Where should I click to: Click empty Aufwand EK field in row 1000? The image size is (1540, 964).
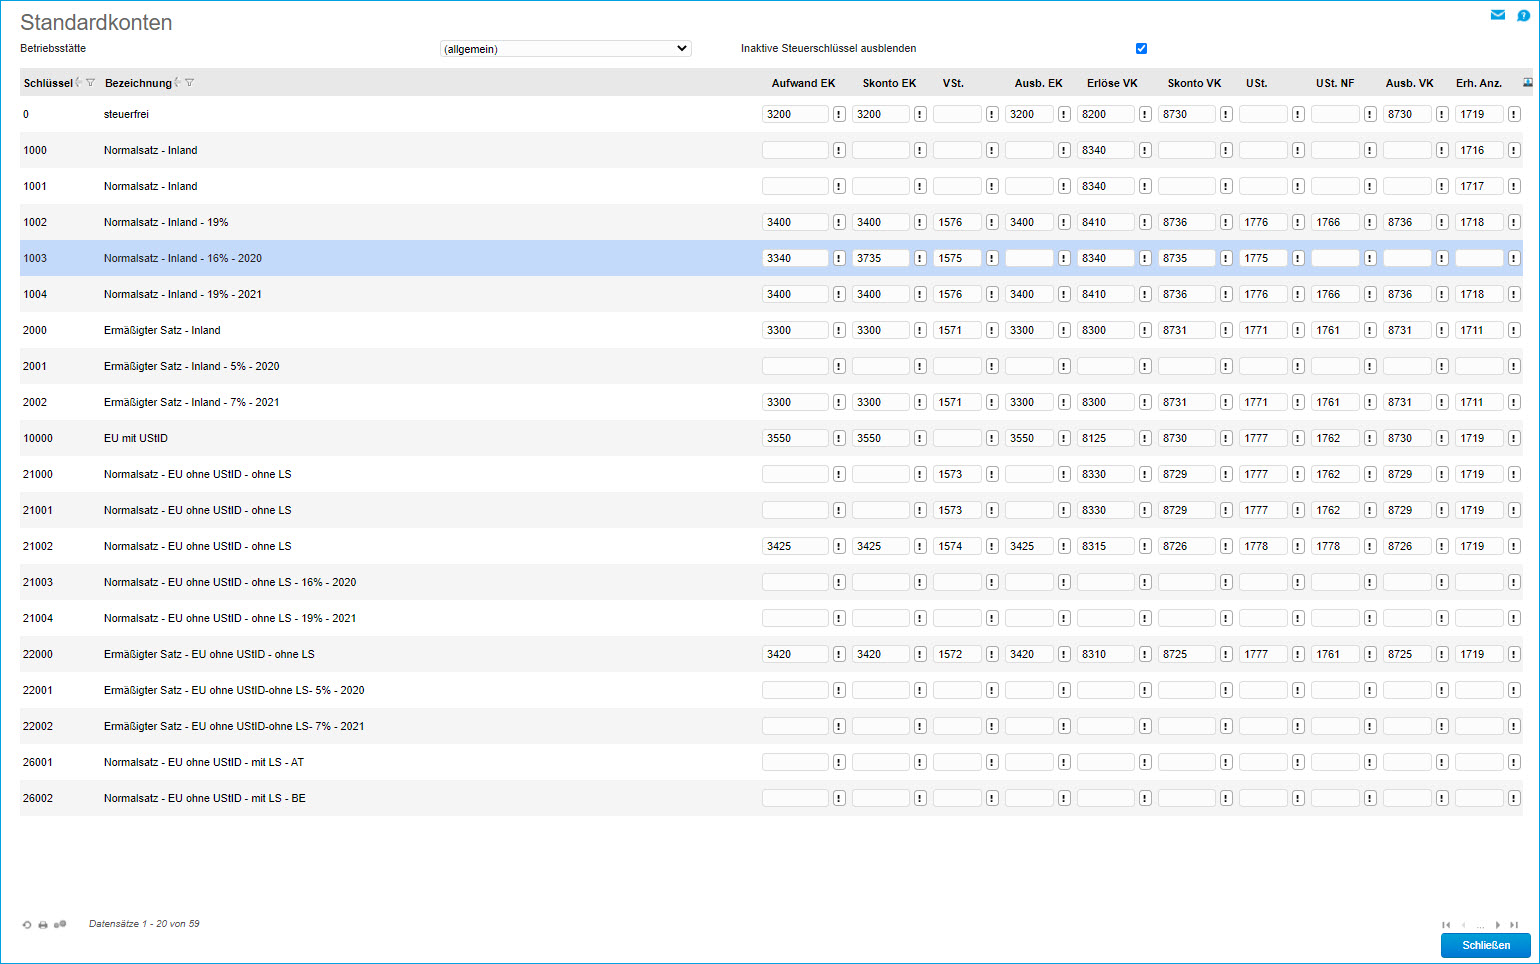(x=794, y=150)
